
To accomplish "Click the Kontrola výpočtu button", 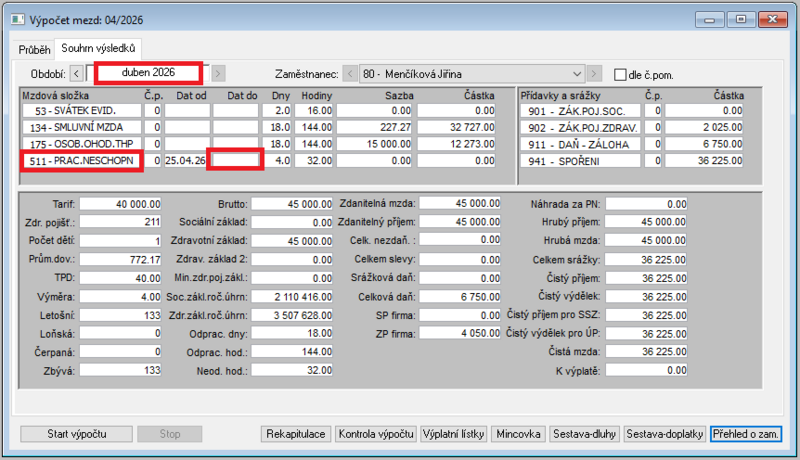I will point(376,434).
